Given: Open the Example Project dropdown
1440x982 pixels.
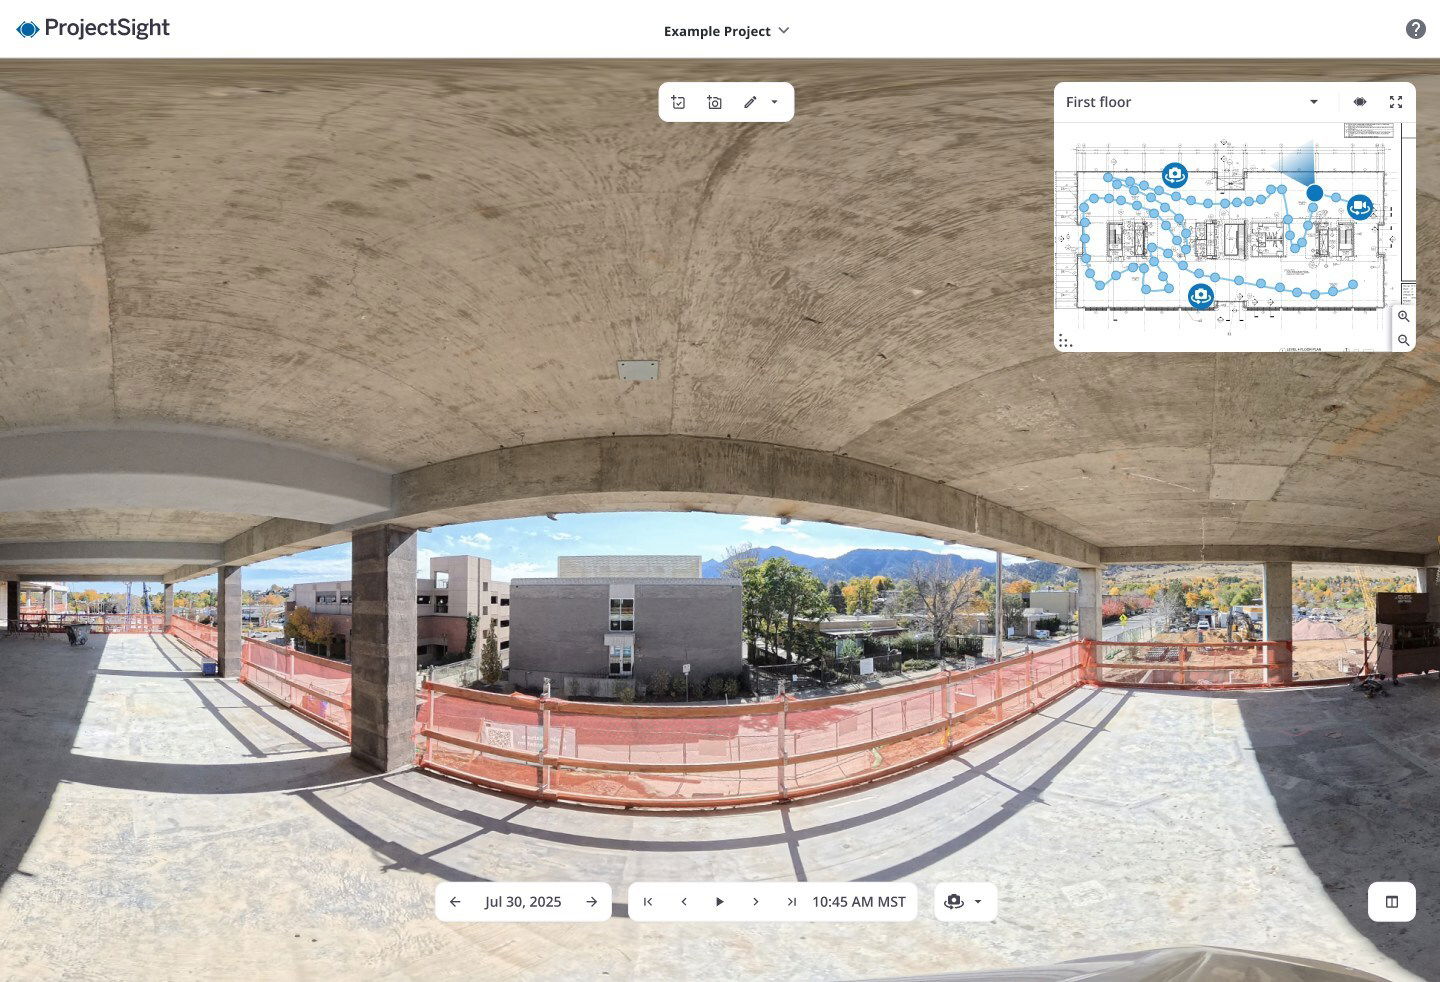Looking at the screenshot, I should (726, 31).
